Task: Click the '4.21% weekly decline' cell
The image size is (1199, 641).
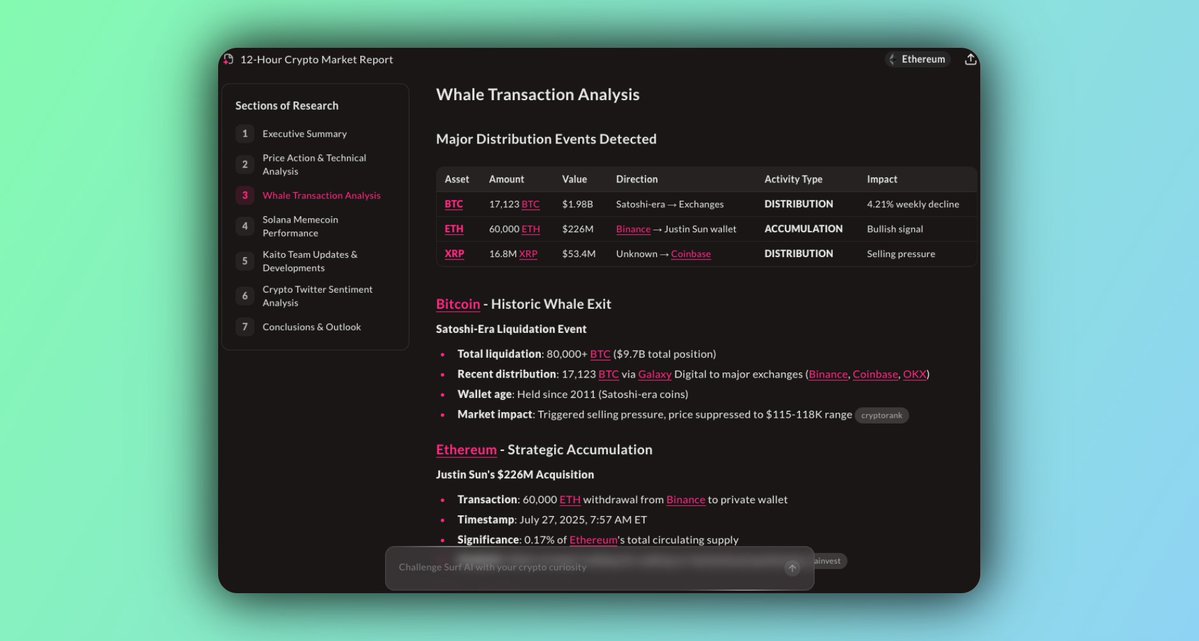Action: pyautogui.click(x=913, y=204)
